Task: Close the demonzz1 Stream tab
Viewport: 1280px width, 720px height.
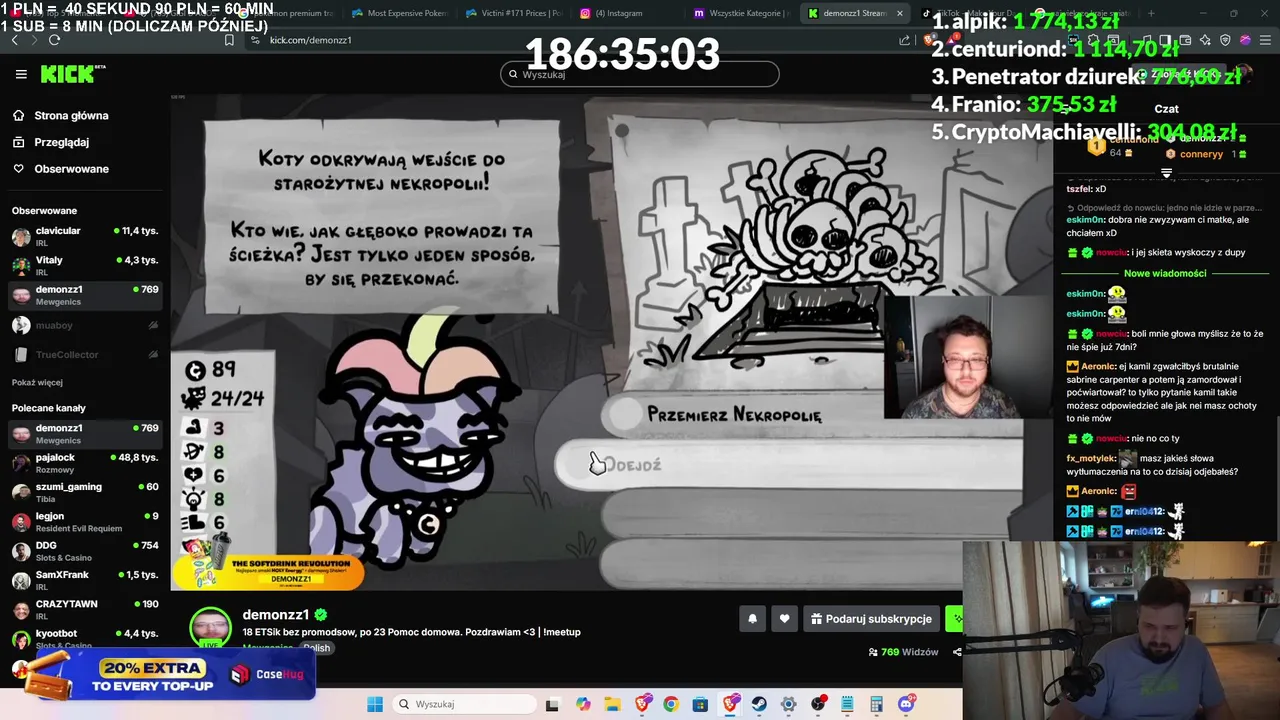Action: click(900, 13)
